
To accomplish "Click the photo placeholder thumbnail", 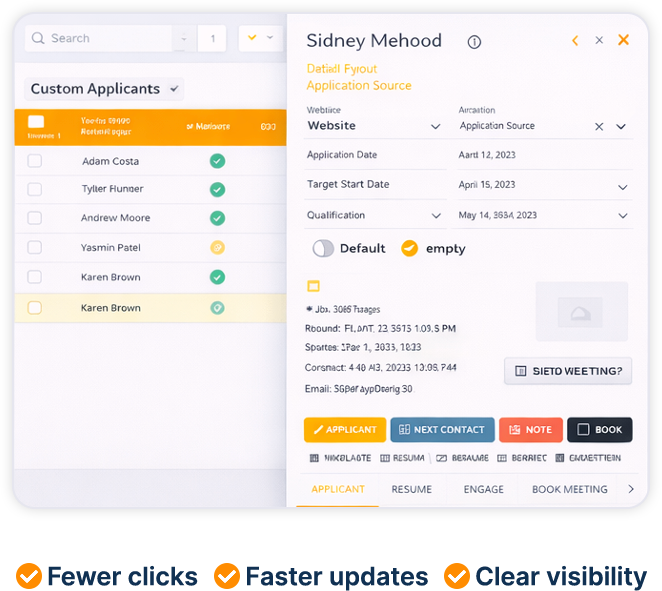I will tap(581, 311).
